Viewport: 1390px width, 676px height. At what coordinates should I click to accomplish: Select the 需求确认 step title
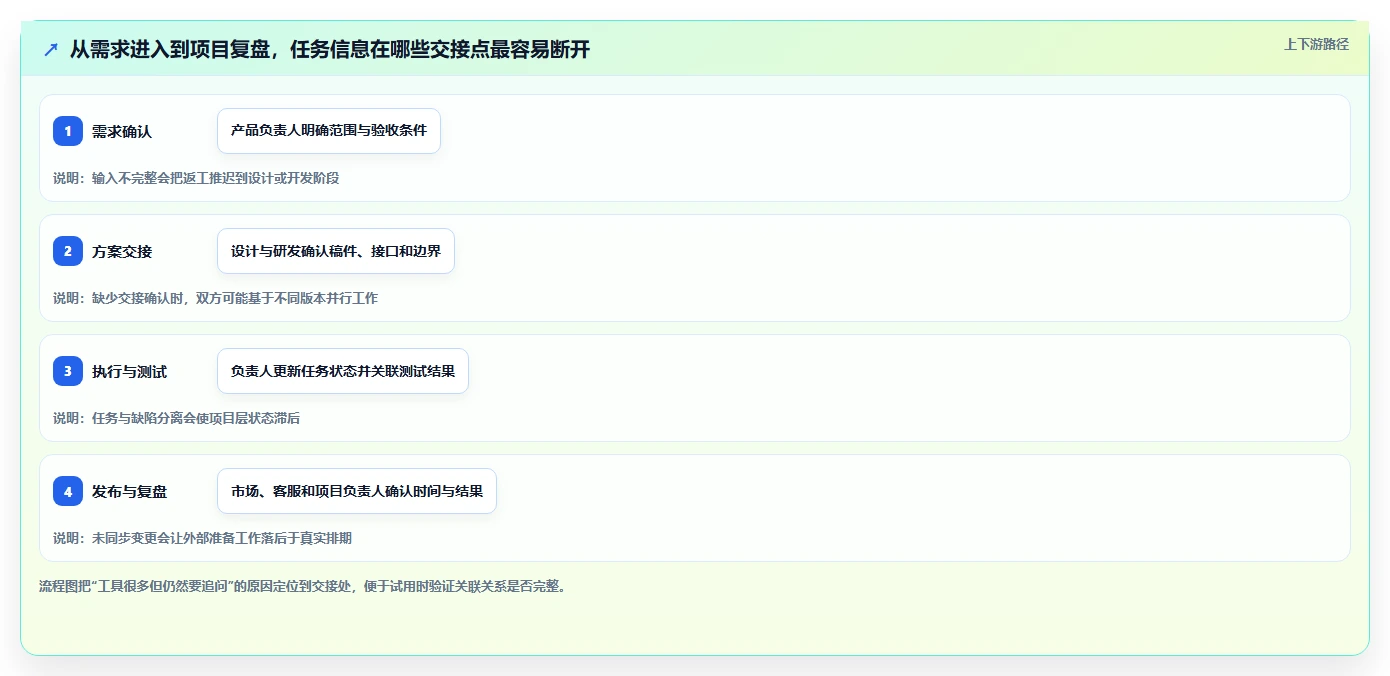click(x=122, y=132)
